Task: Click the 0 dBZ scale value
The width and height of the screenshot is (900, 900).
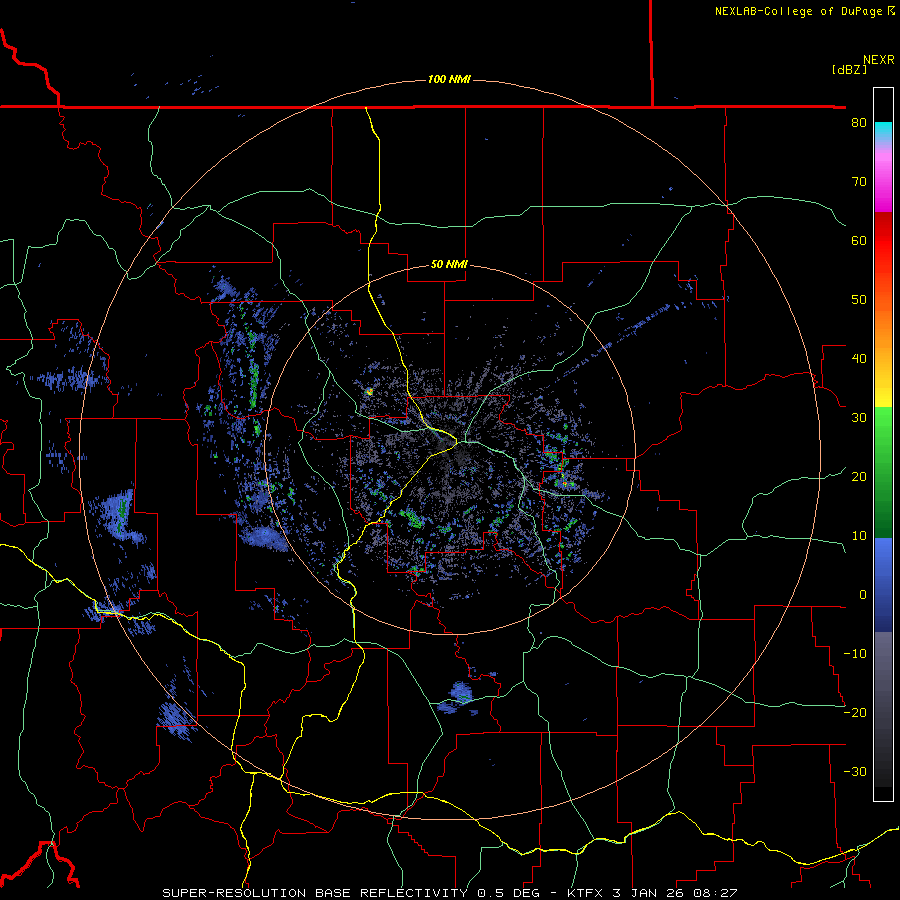Action: (x=863, y=595)
